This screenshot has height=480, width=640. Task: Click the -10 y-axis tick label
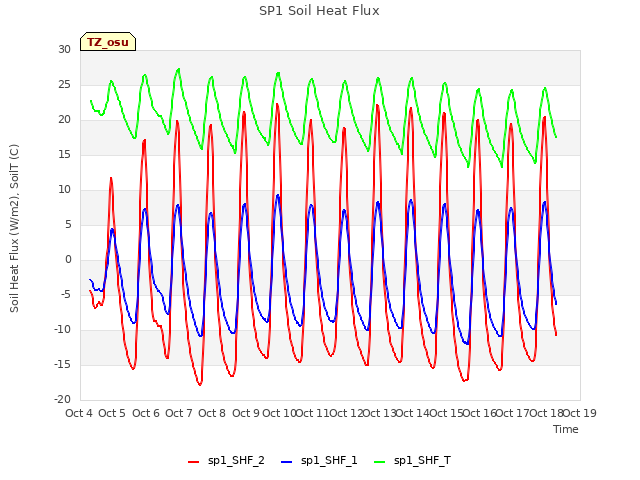point(62,329)
